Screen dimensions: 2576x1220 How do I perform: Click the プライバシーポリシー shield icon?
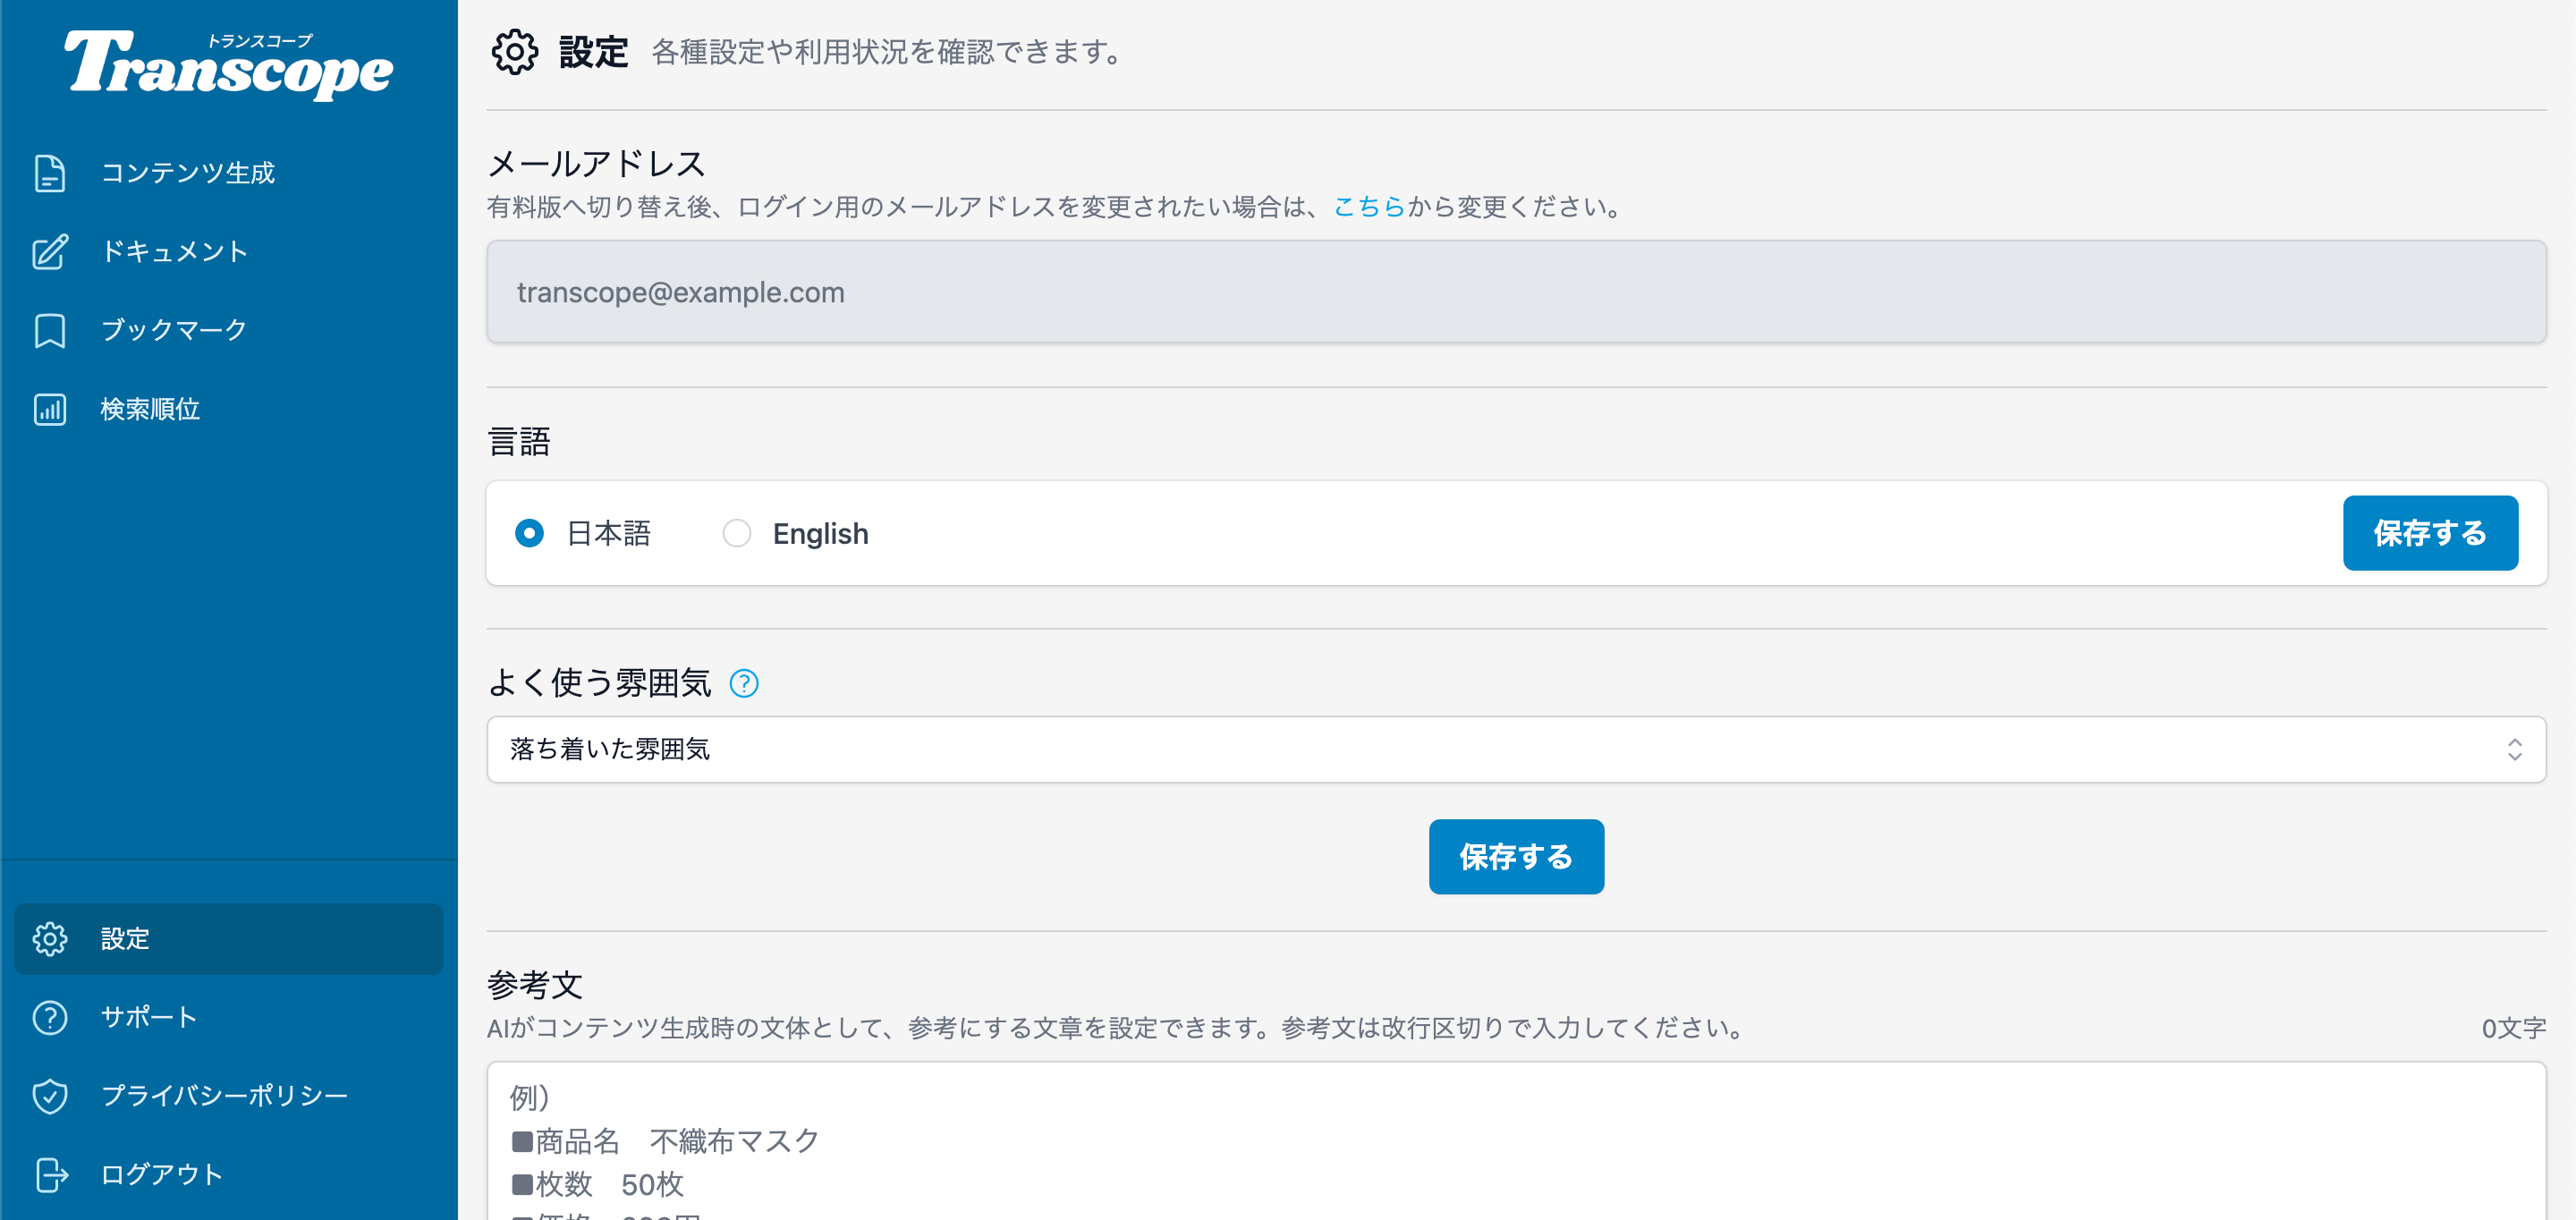pyautogui.click(x=50, y=1095)
